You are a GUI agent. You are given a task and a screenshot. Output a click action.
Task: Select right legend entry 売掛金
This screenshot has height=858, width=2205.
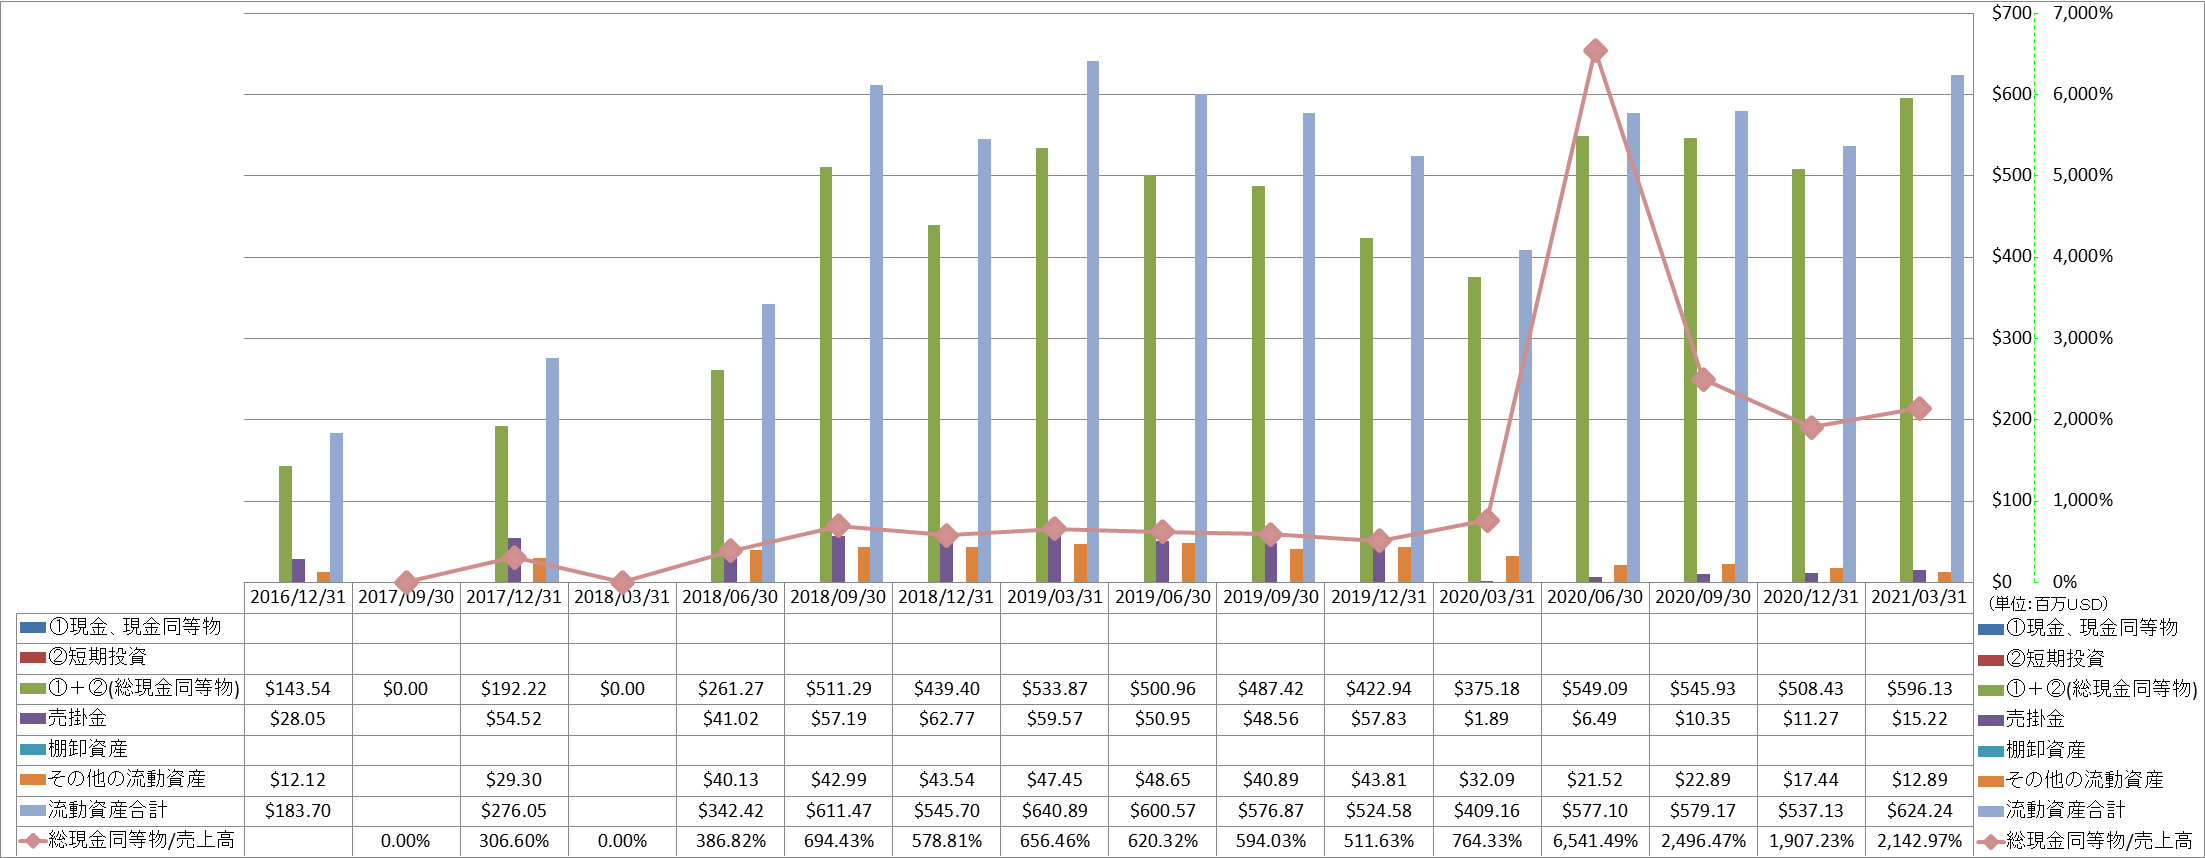(x=2021, y=719)
